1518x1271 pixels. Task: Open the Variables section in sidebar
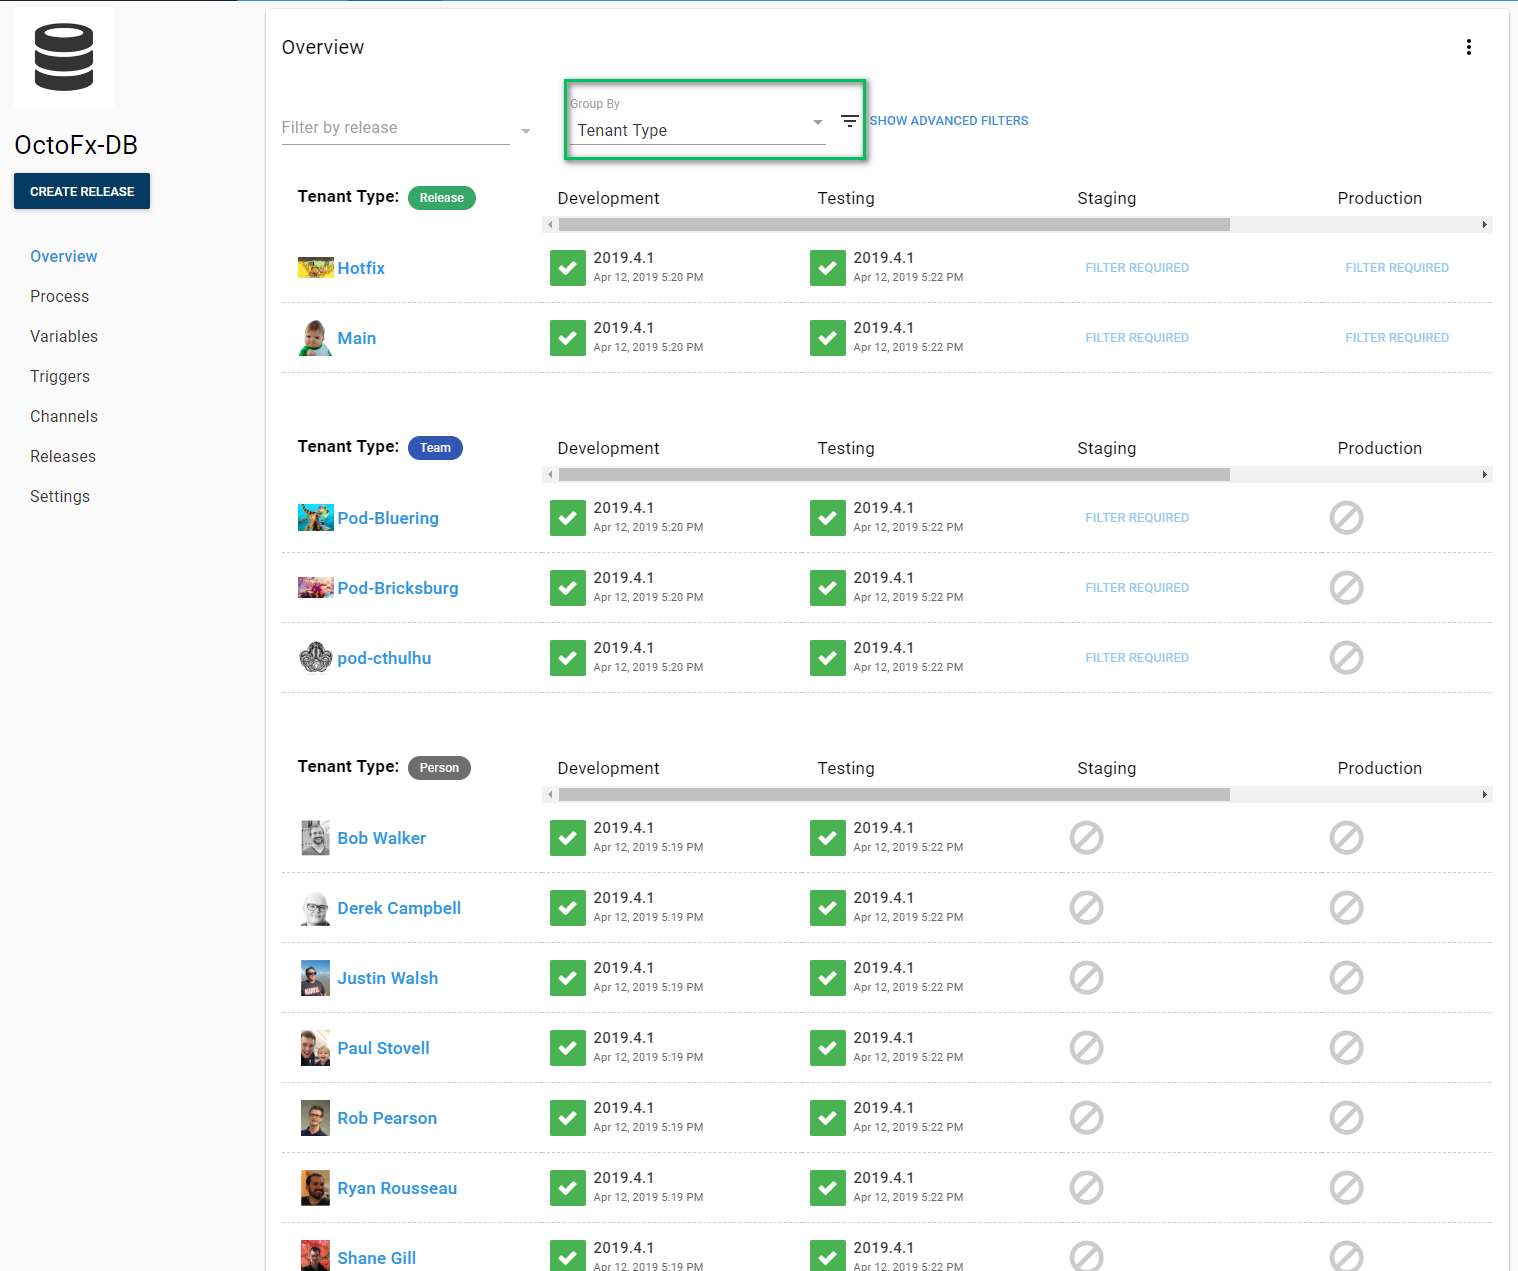[64, 336]
